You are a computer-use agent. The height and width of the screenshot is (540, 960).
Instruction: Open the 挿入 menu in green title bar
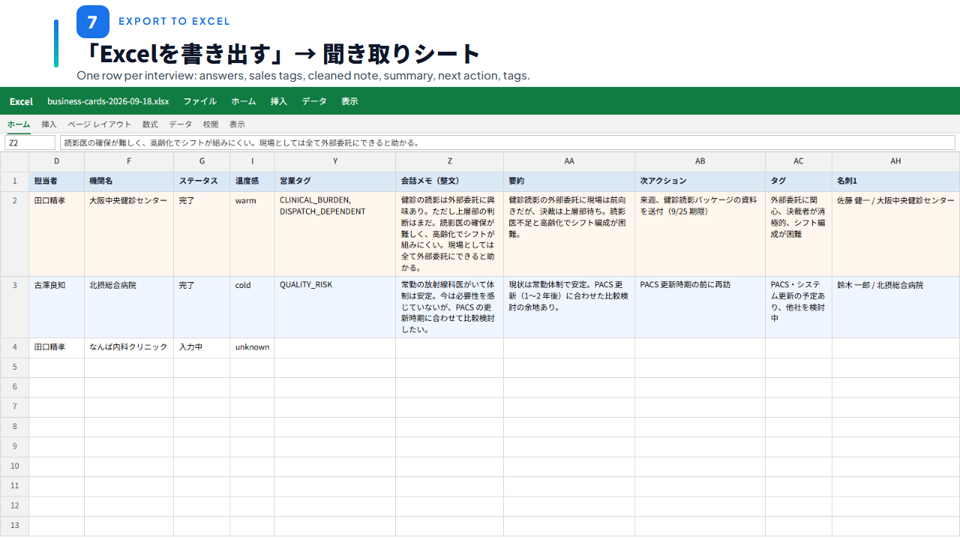(279, 102)
